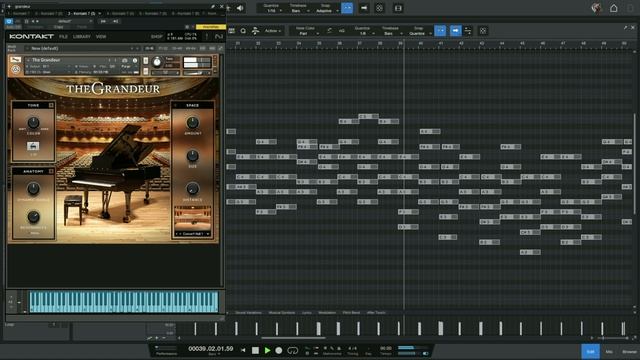
Task: Click the instrument wrench icon for The Grandeur
Action: tap(16, 60)
